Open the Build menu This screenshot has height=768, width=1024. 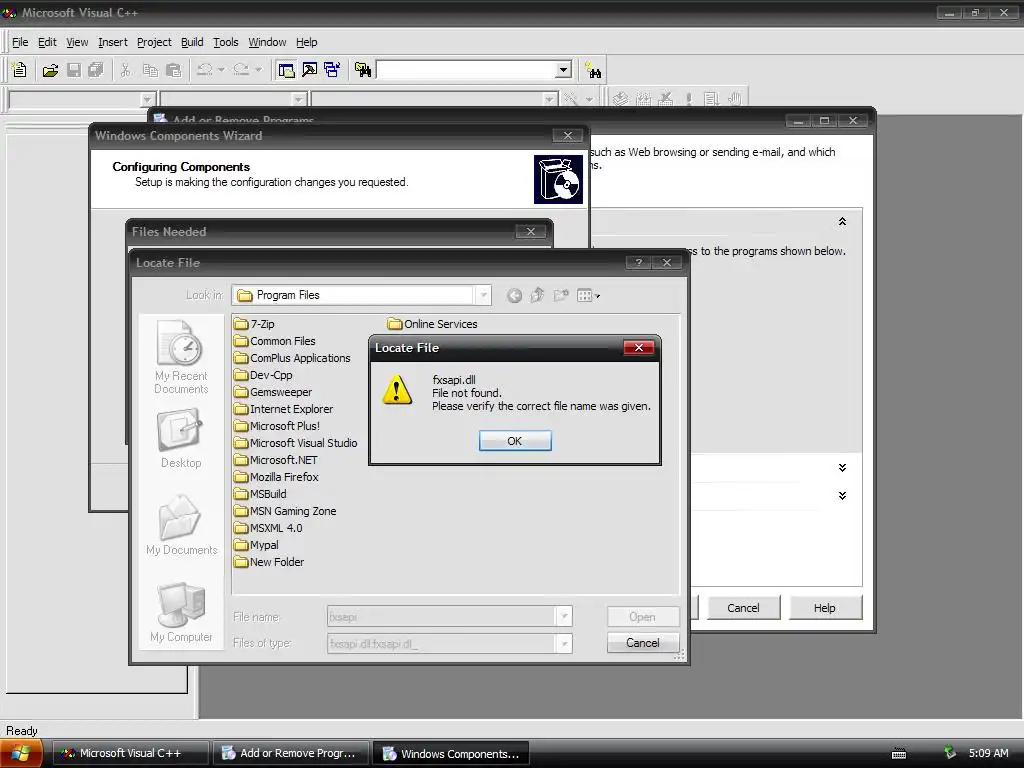[x=192, y=42]
